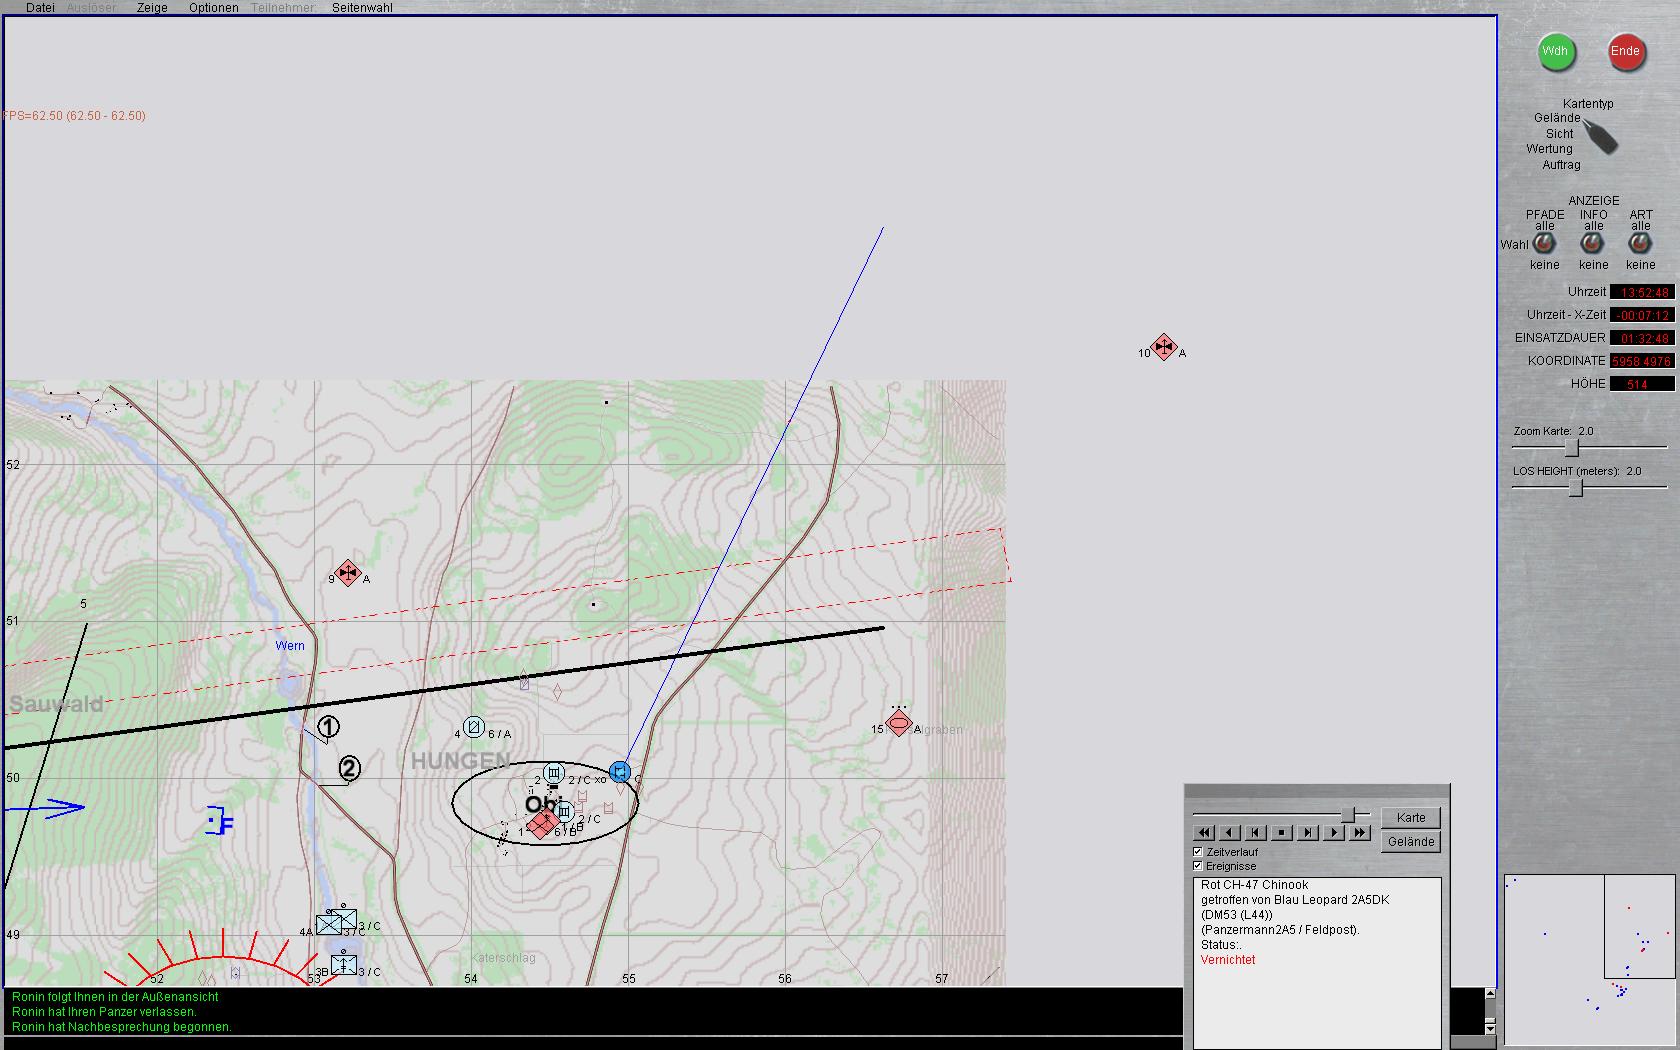This screenshot has height=1050, width=1680.
Task: Uncheck the Ereignisse checkbox
Action: click(x=1198, y=866)
